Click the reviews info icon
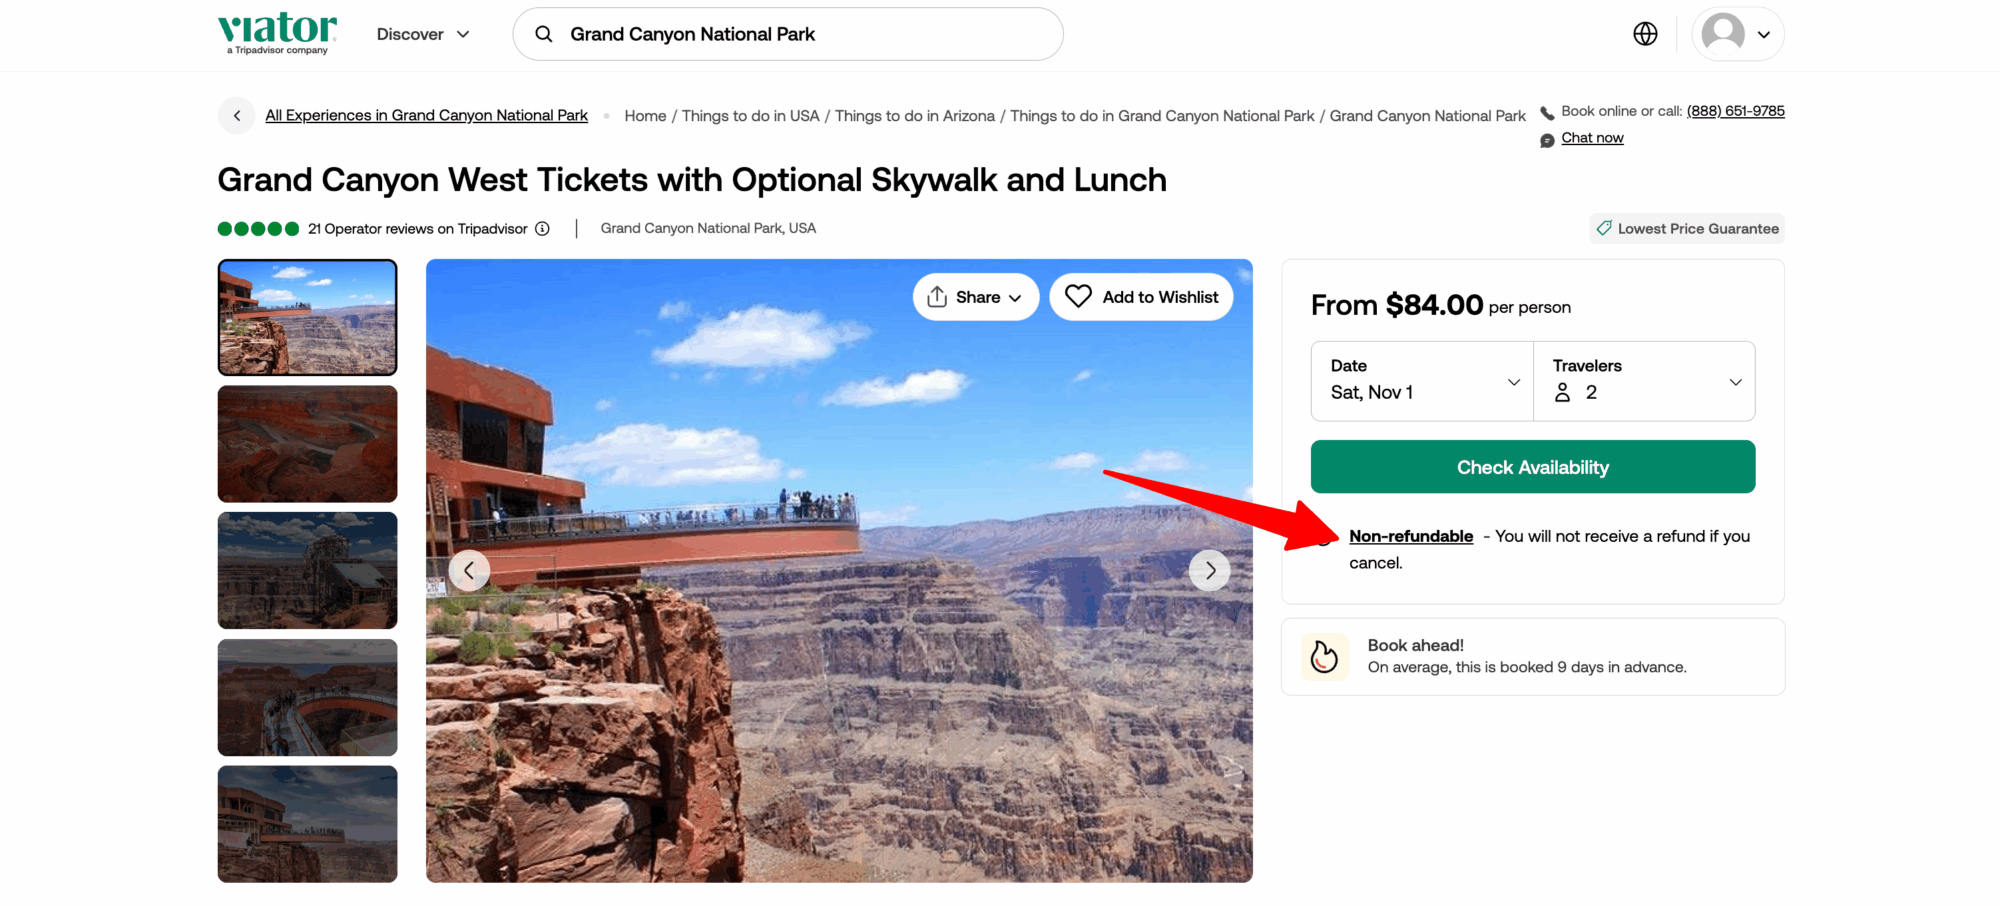Screen dimensions: 2000x906 (x=542, y=229)
